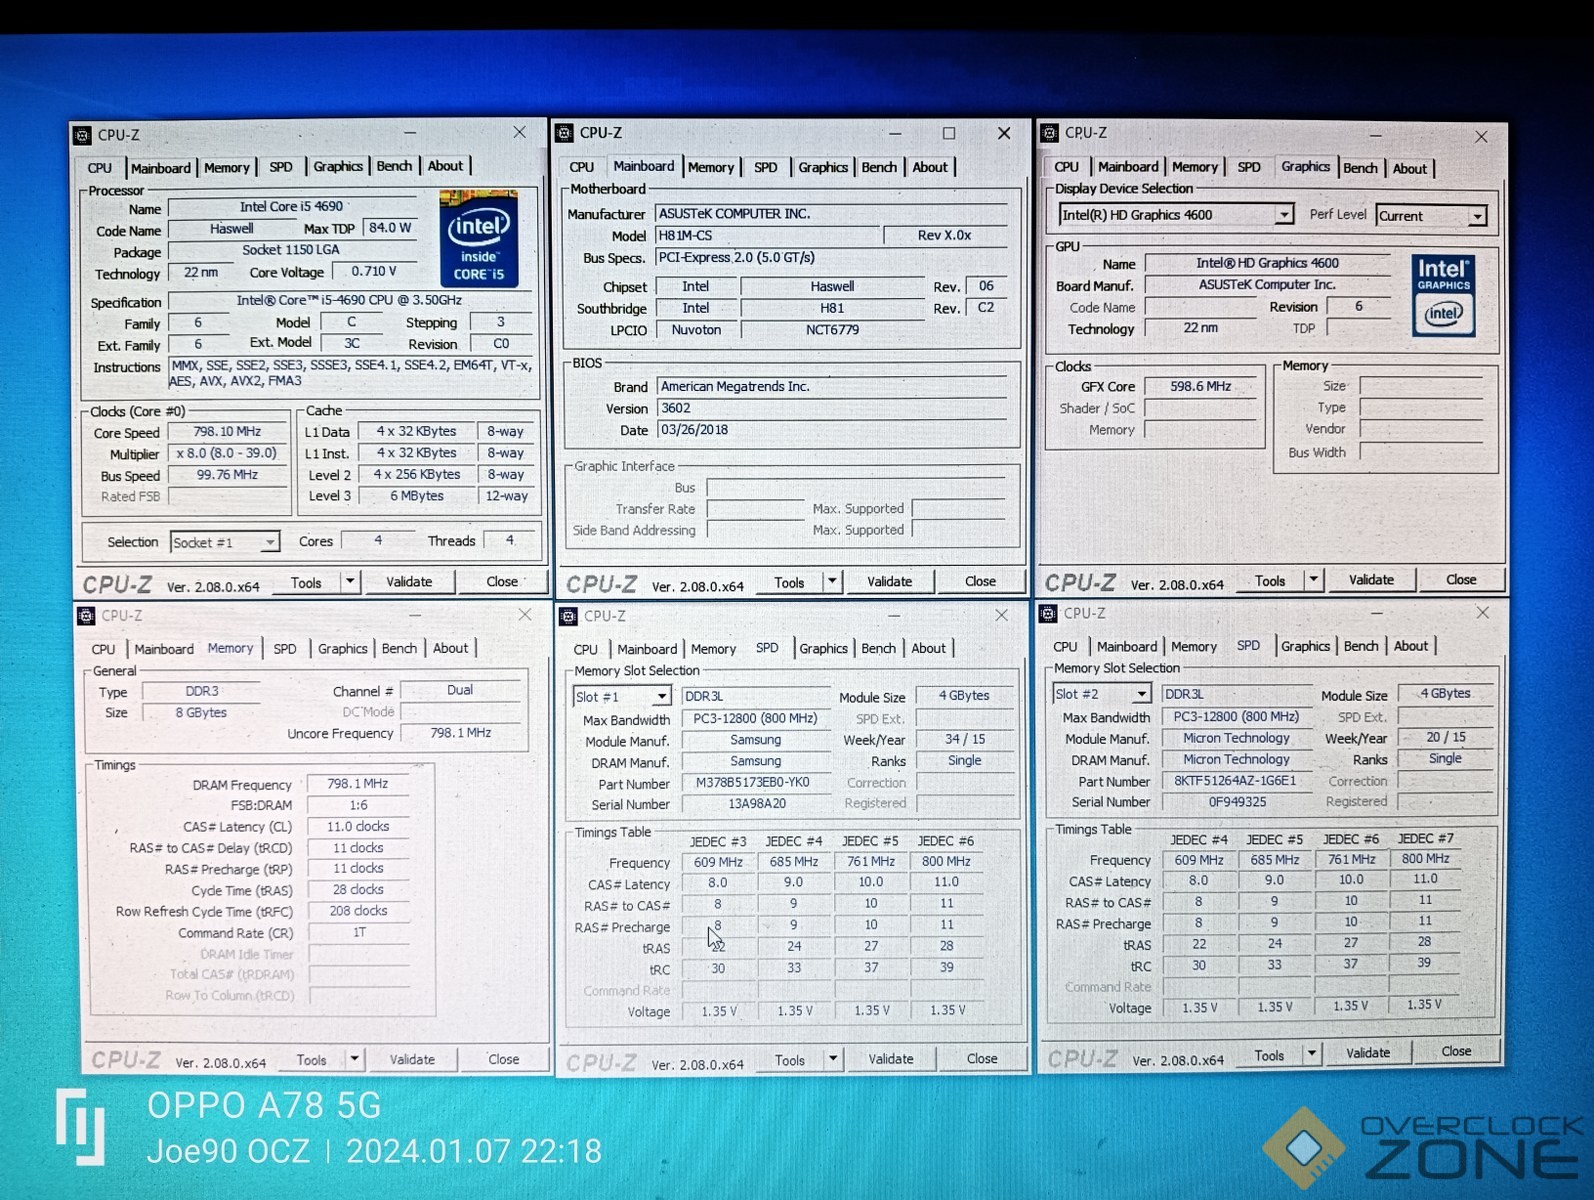Expand the Tools arrow in the Slot #1 SPD window

pyautogui.click(x=832, y=1059)
